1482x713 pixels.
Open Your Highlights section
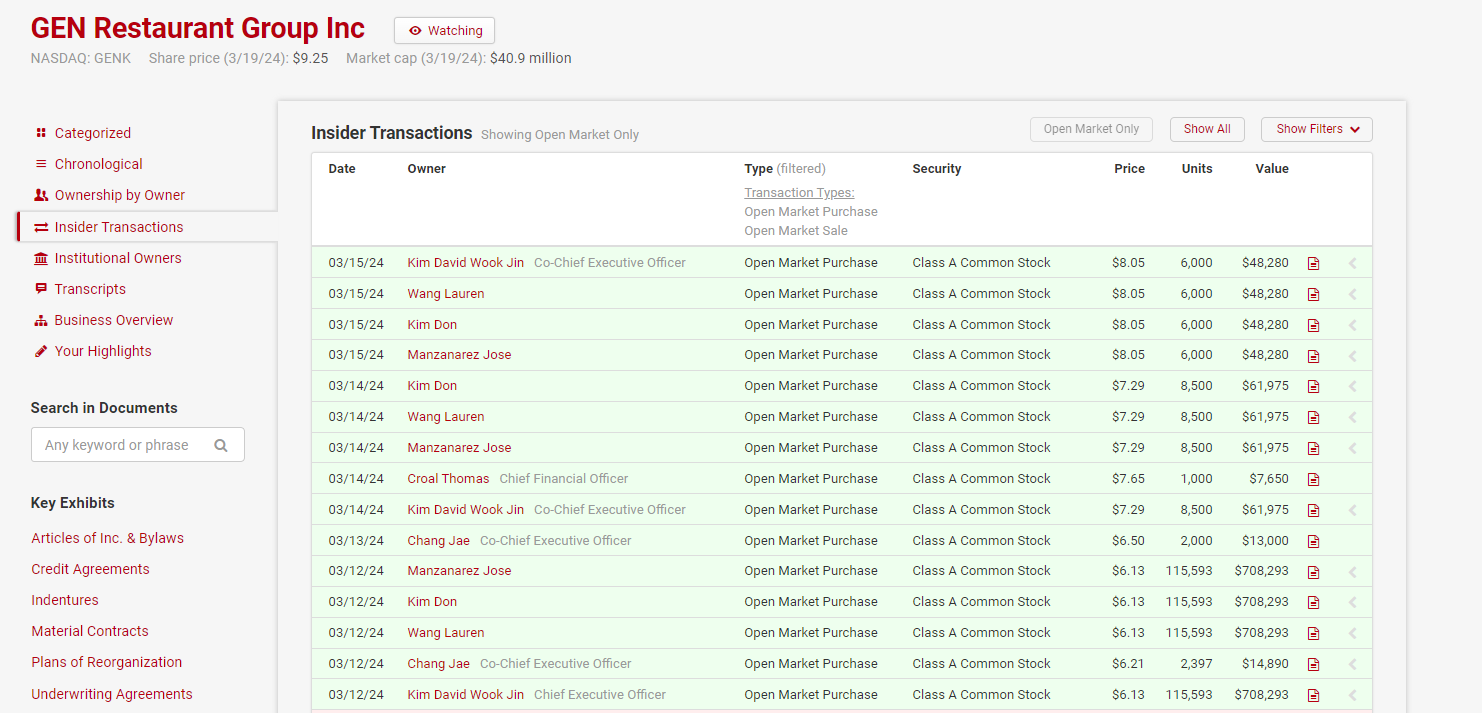(103, 351)
